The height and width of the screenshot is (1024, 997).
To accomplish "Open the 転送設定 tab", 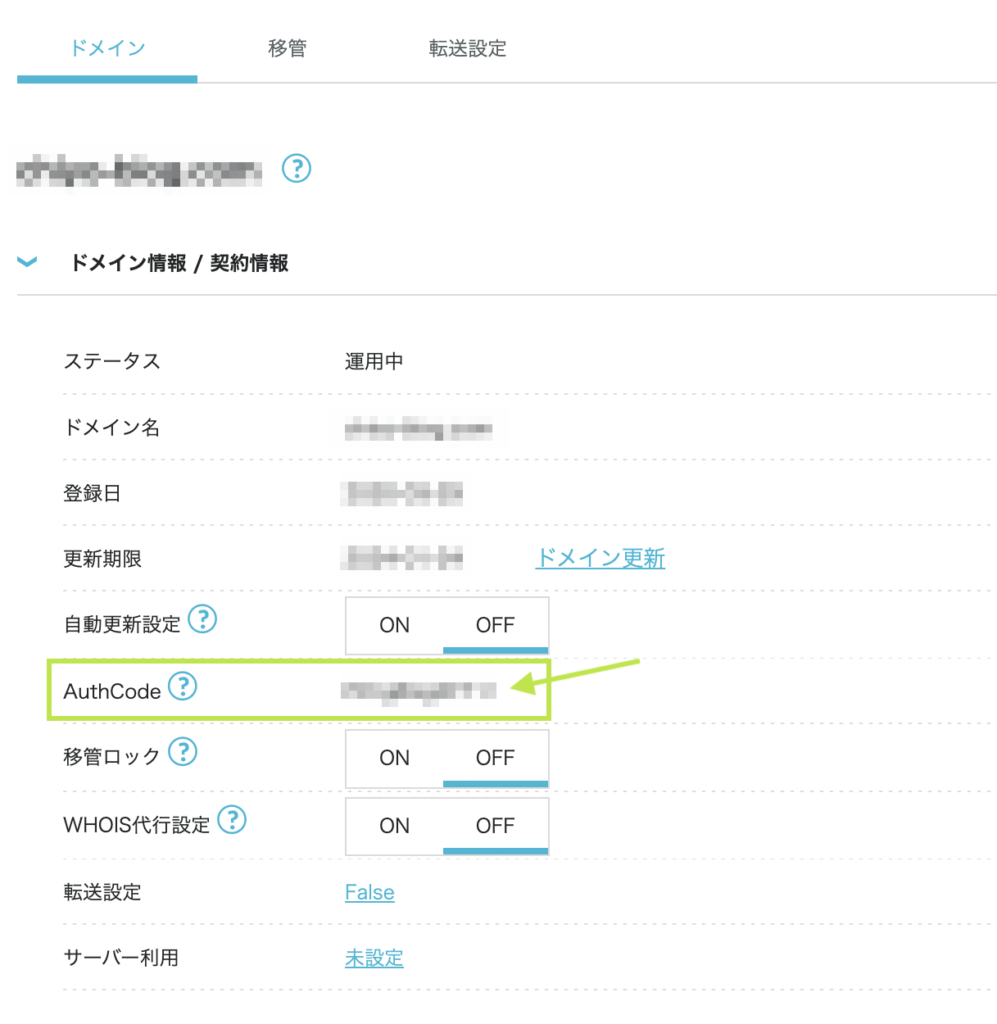I will pos(468,47).
